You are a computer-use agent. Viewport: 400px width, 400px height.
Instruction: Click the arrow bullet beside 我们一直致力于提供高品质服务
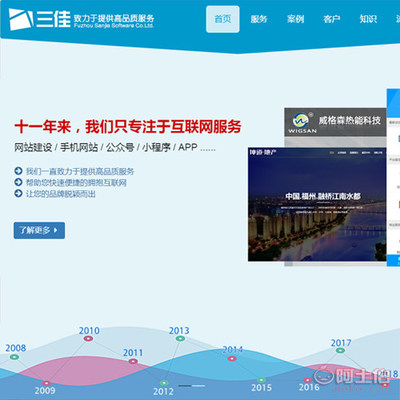coord(18,171)
